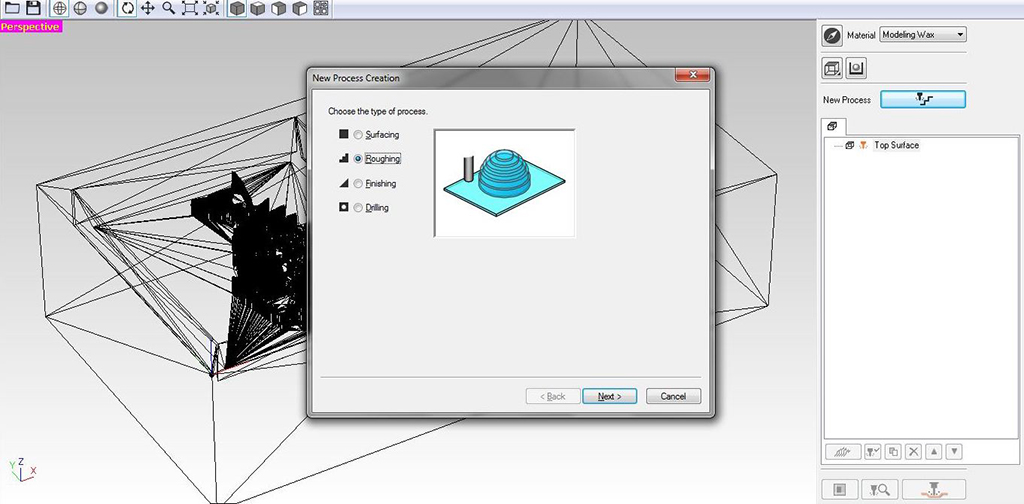Select the perspective cube view icon

point(237,8)
